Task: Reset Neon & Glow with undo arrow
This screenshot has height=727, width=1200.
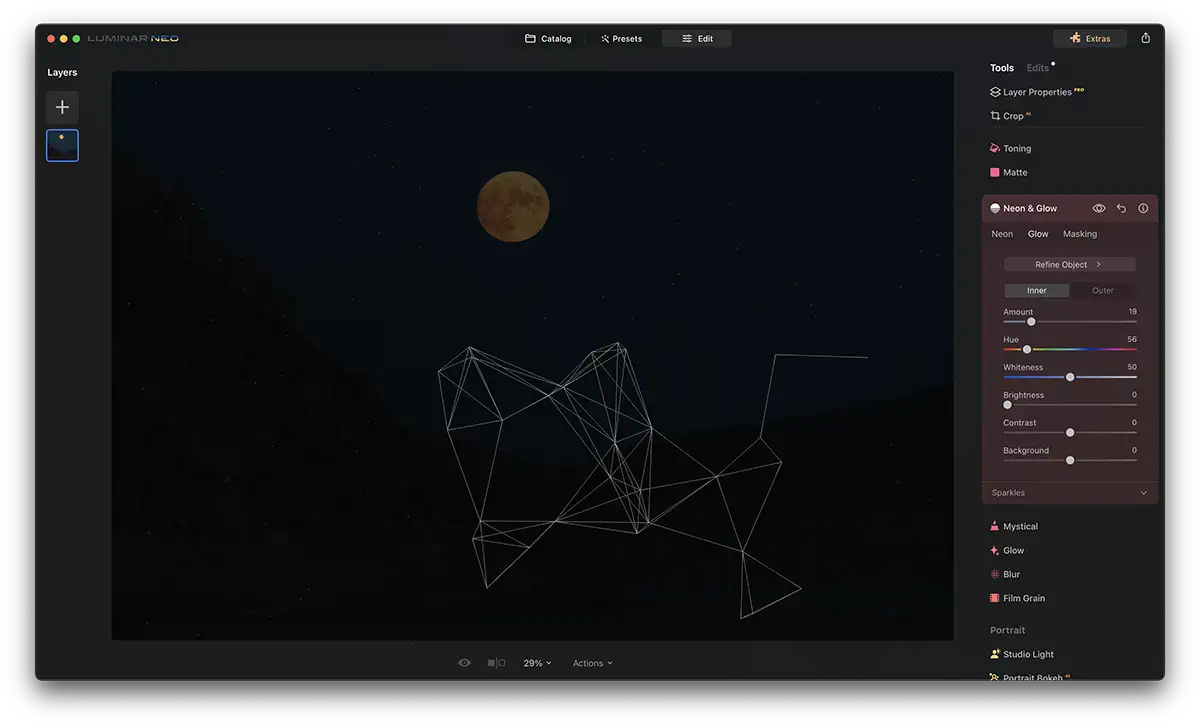Action: 1121,208
